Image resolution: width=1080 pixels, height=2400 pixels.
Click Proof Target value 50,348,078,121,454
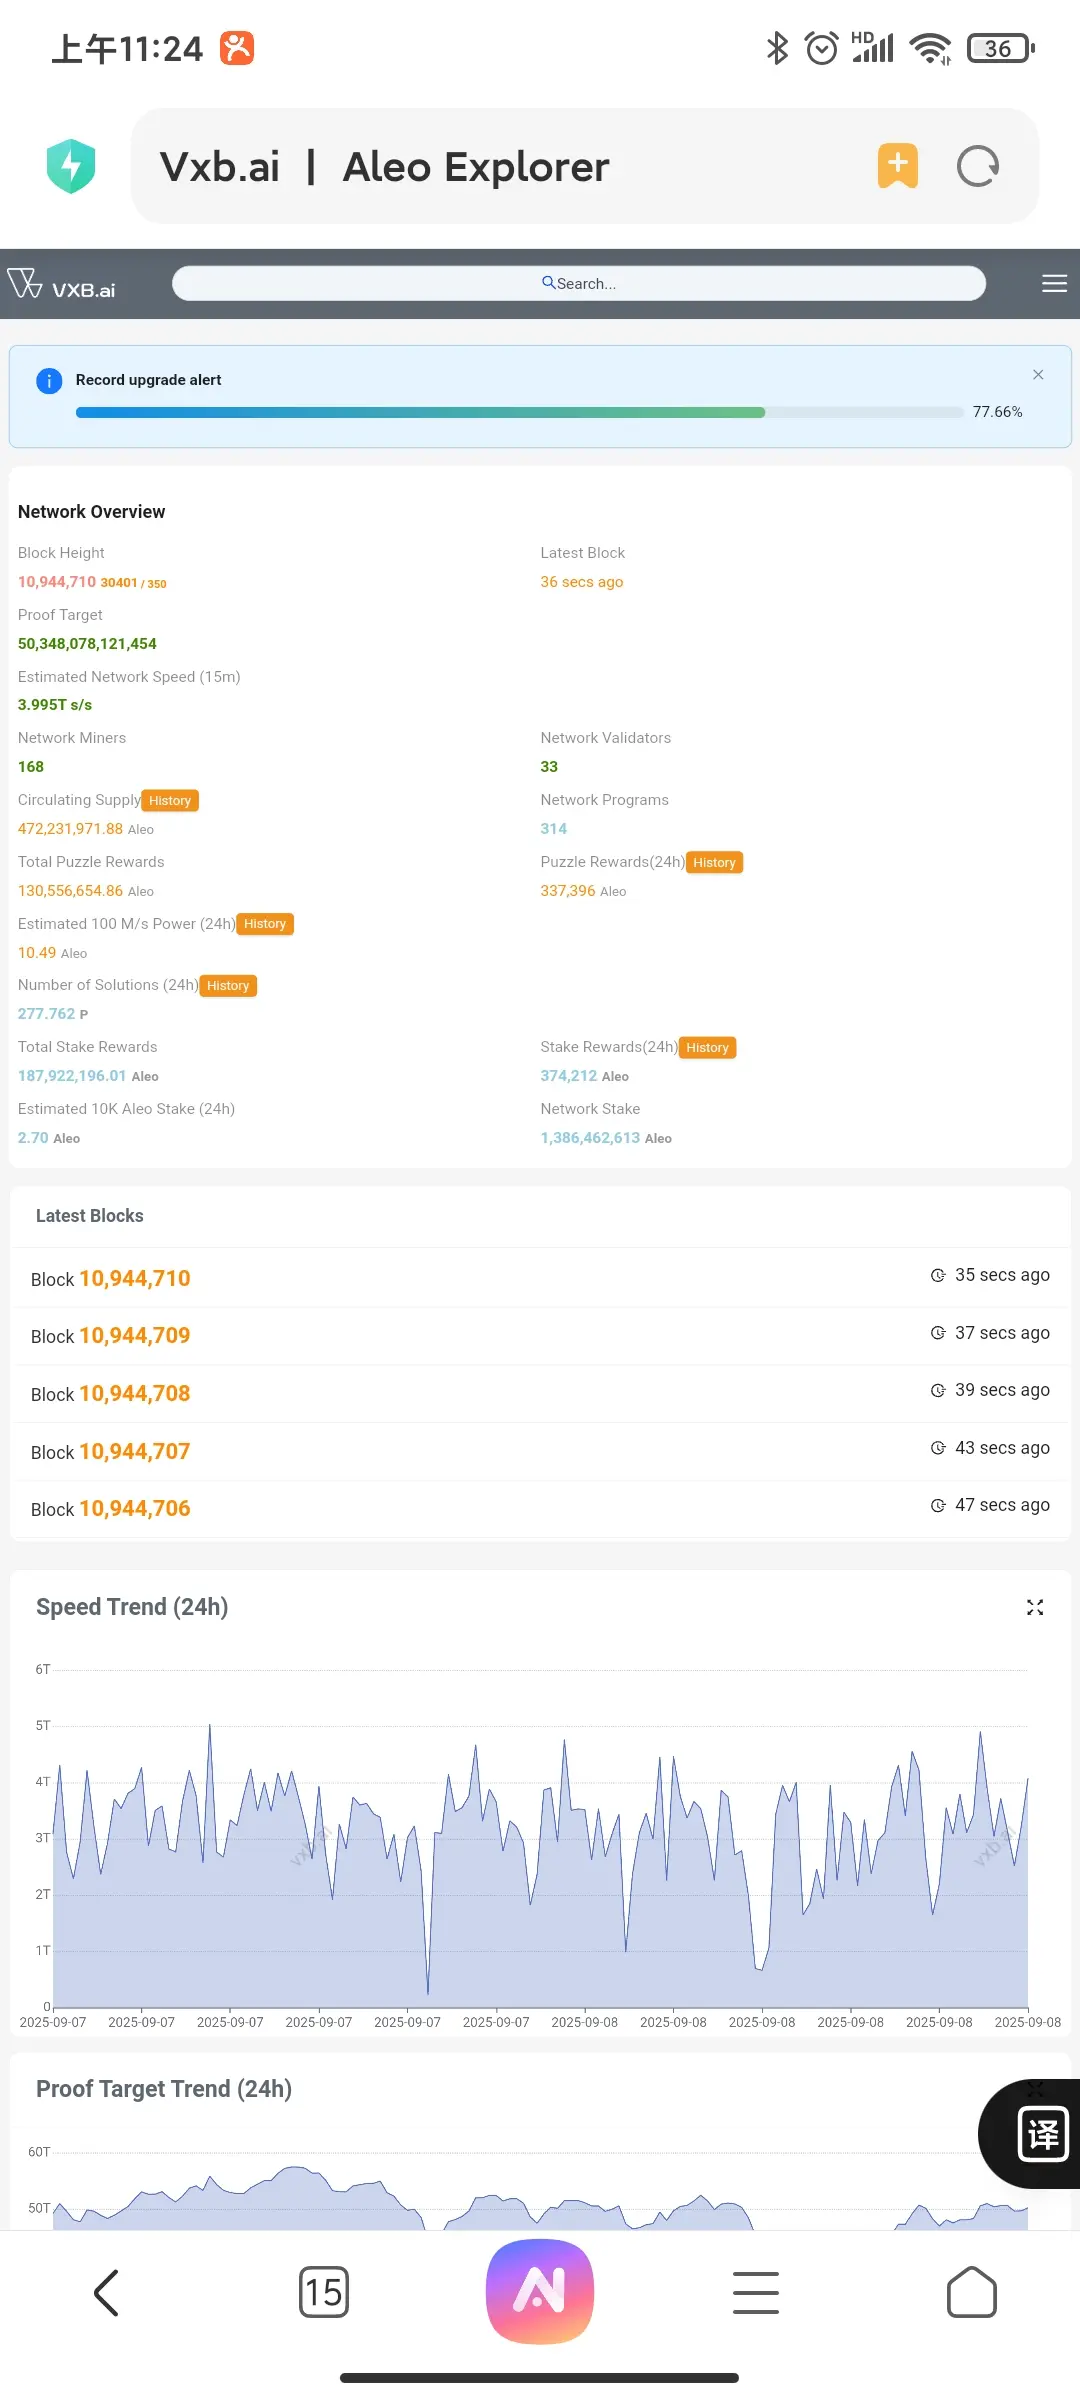tap(87, 644)
